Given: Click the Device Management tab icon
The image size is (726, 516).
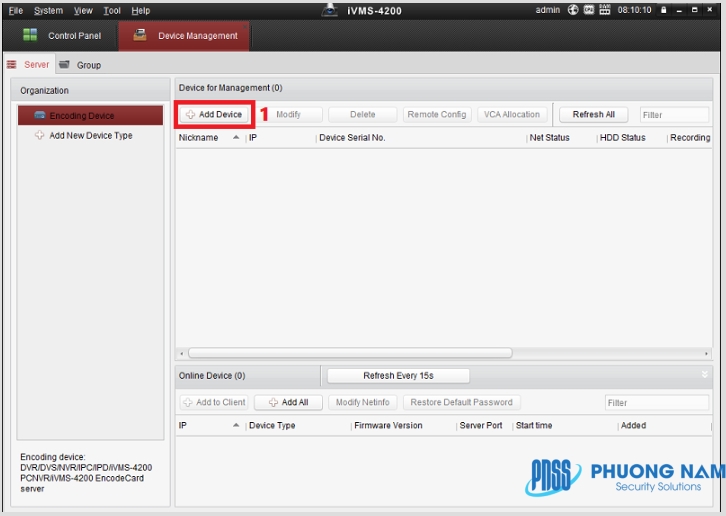Looking at the screenshot, I should (140, 35).
